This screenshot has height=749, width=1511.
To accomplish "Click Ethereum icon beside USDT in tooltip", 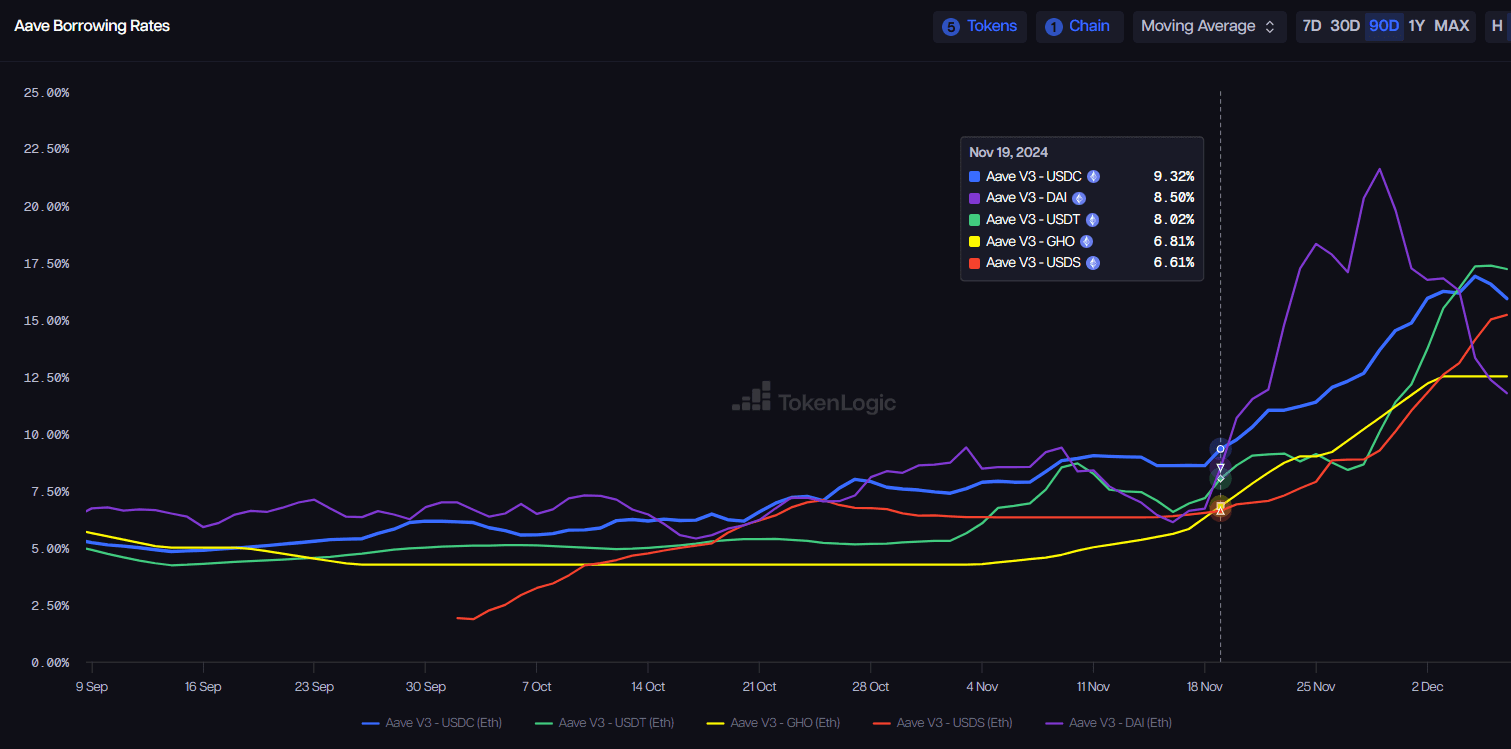I will [x=1092, y=220].
